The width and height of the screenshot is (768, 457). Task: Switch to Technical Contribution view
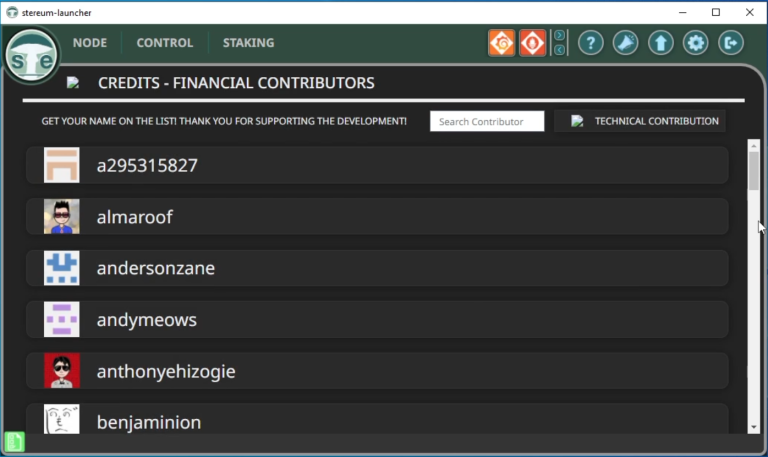640,121
